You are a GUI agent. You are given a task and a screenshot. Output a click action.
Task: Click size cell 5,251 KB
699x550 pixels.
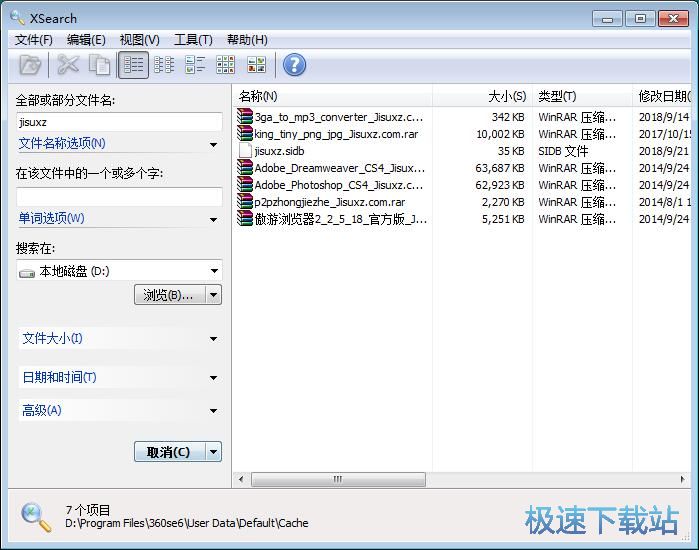click(x=503, y=219)
